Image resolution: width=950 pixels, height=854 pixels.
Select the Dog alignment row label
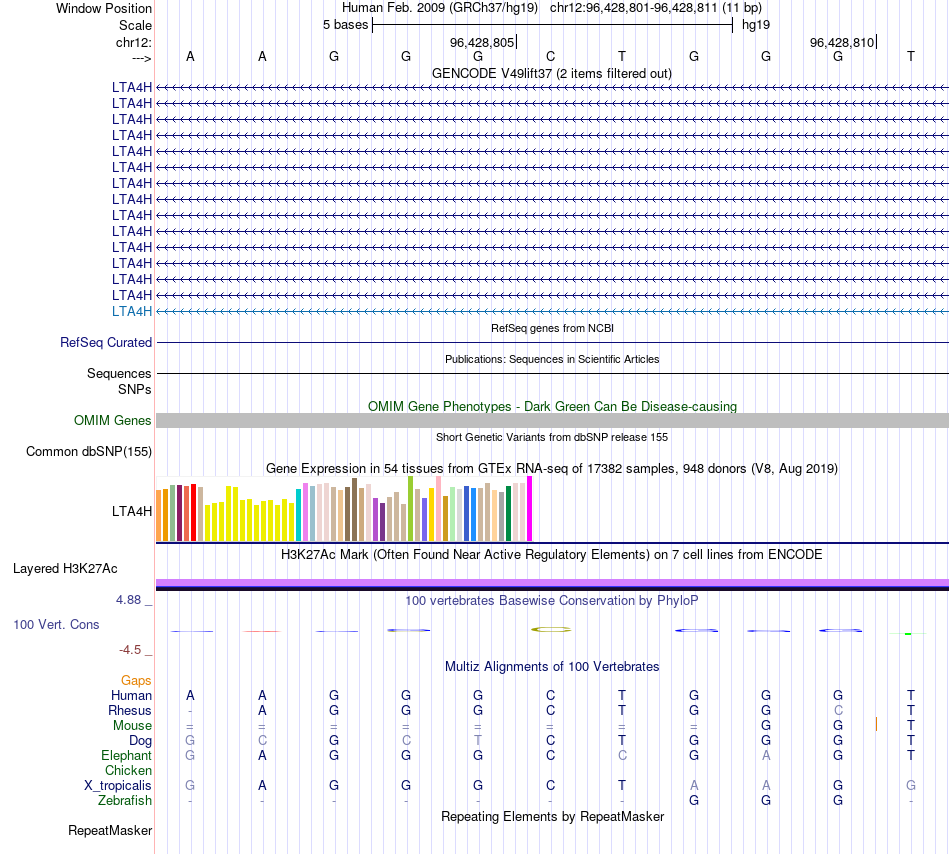point(140,741)
